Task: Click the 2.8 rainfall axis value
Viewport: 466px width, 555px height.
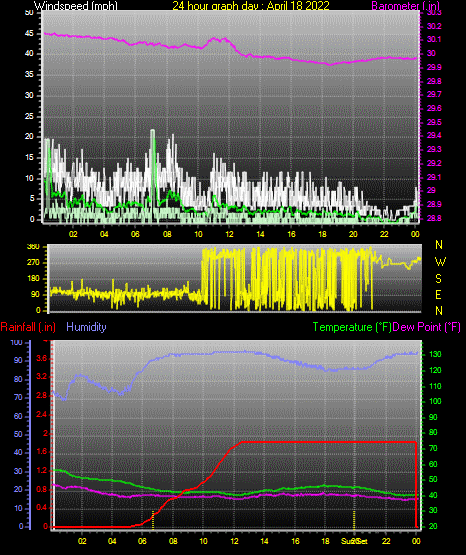Action: click(x=41, y=395)
